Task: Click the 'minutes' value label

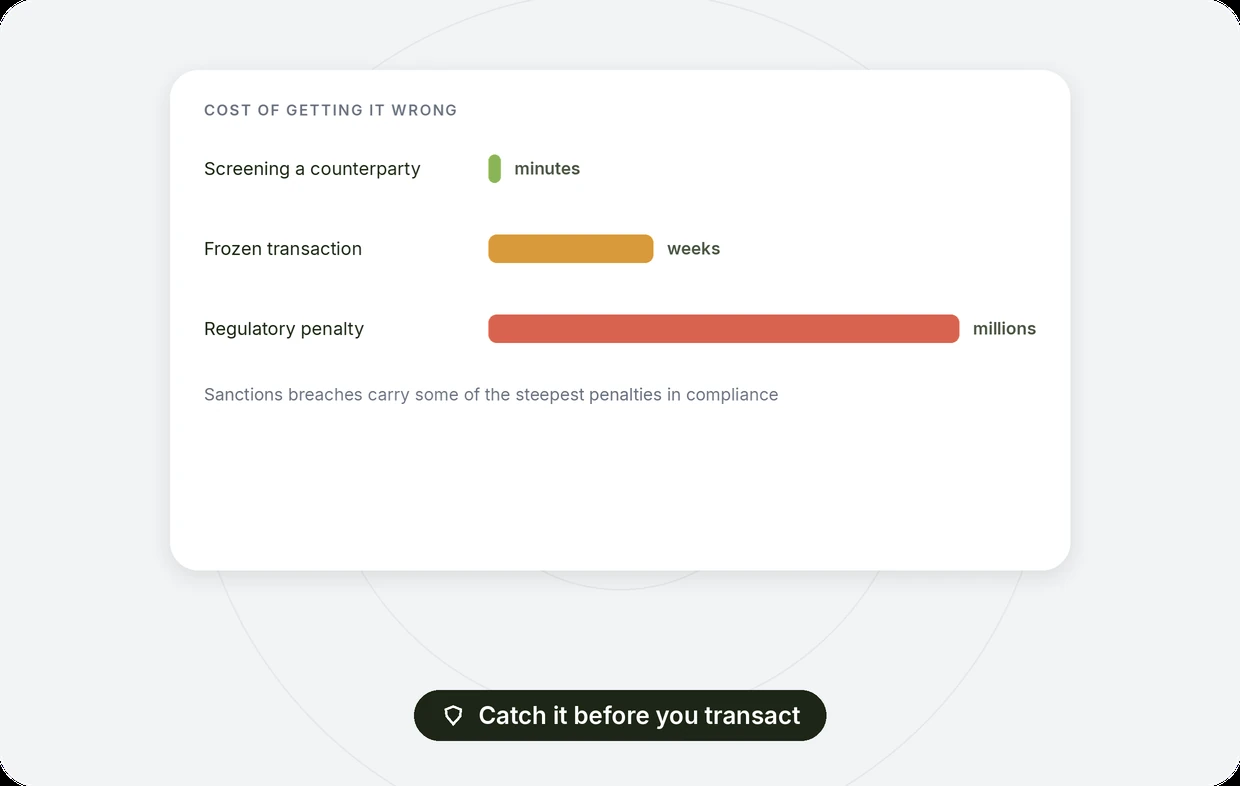Action: click(547, 169)
